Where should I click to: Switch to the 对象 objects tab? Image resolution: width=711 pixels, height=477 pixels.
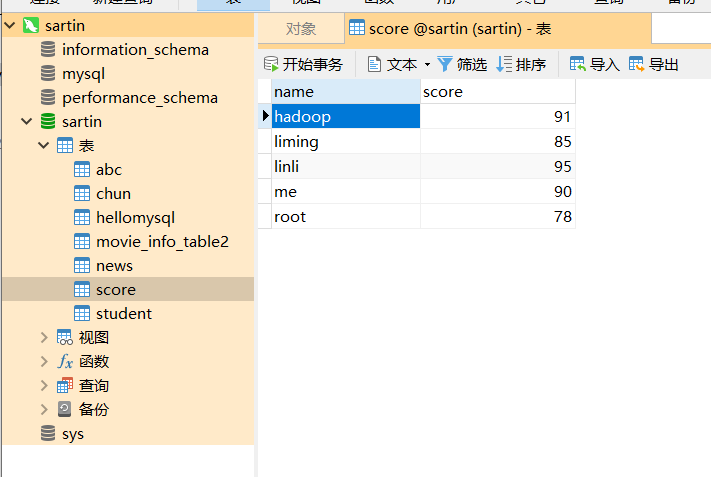(301, 29)
